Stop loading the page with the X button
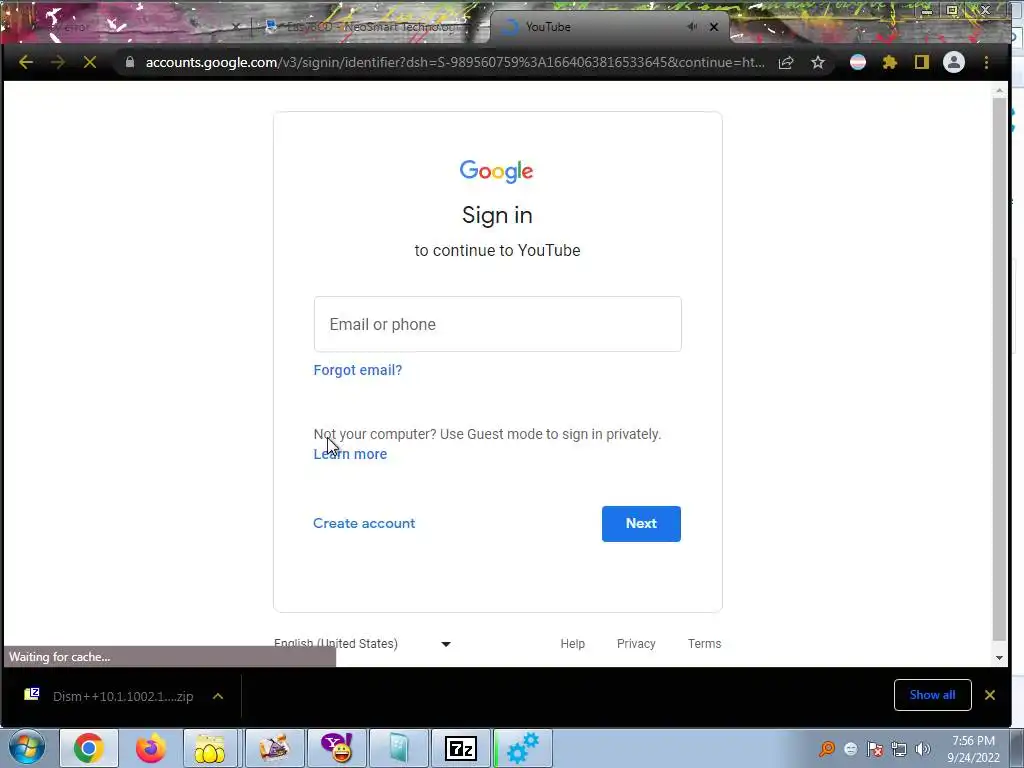The height and width of the screenshot is (768, 1024). click(x=90, y=63)
